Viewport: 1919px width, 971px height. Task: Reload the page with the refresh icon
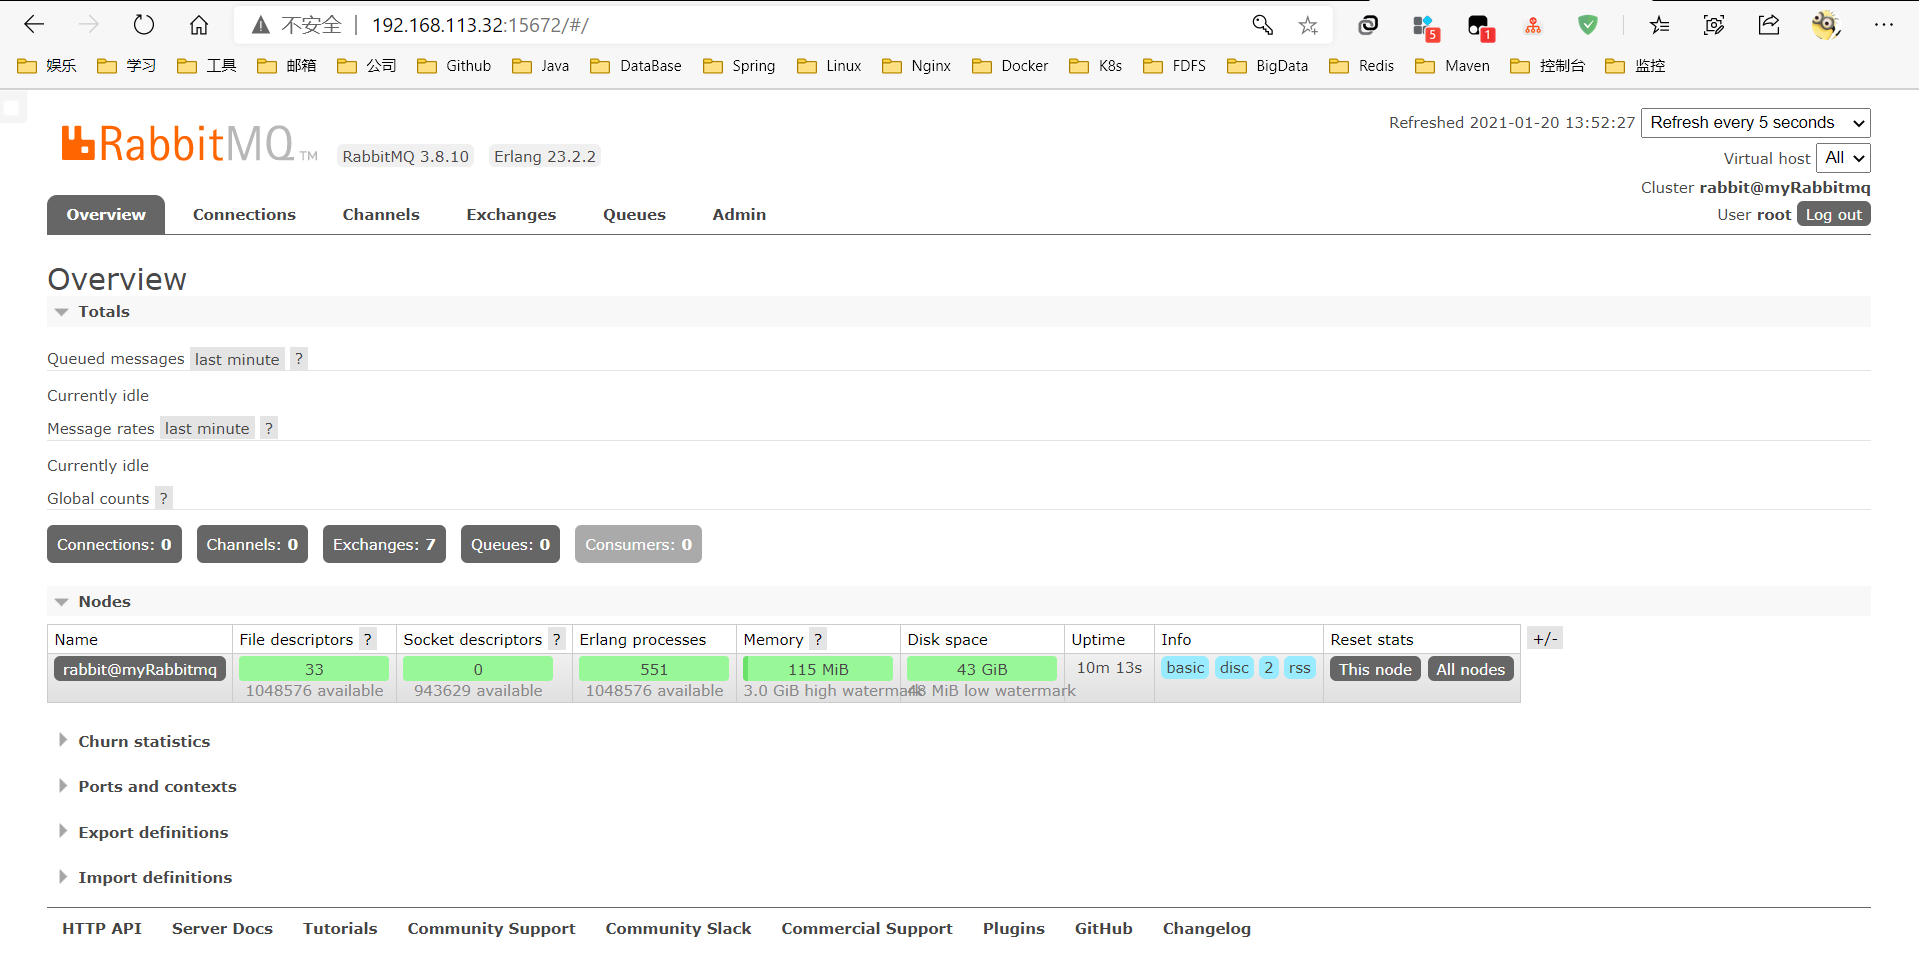pos(144,25)
